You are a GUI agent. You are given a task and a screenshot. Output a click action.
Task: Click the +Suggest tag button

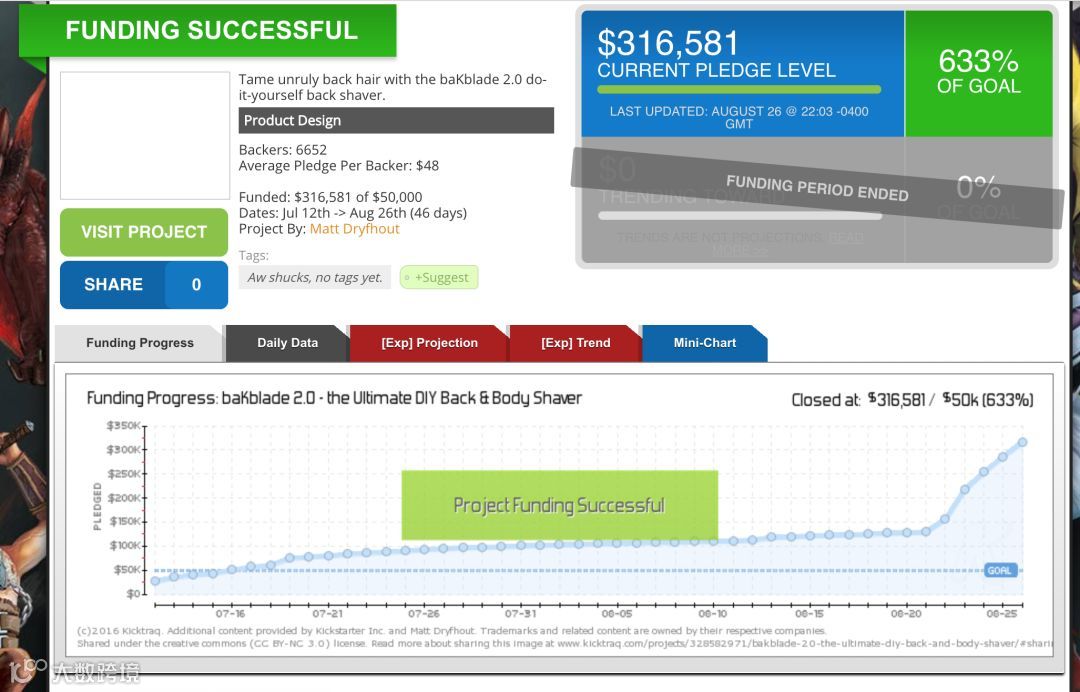coord(439,277)
